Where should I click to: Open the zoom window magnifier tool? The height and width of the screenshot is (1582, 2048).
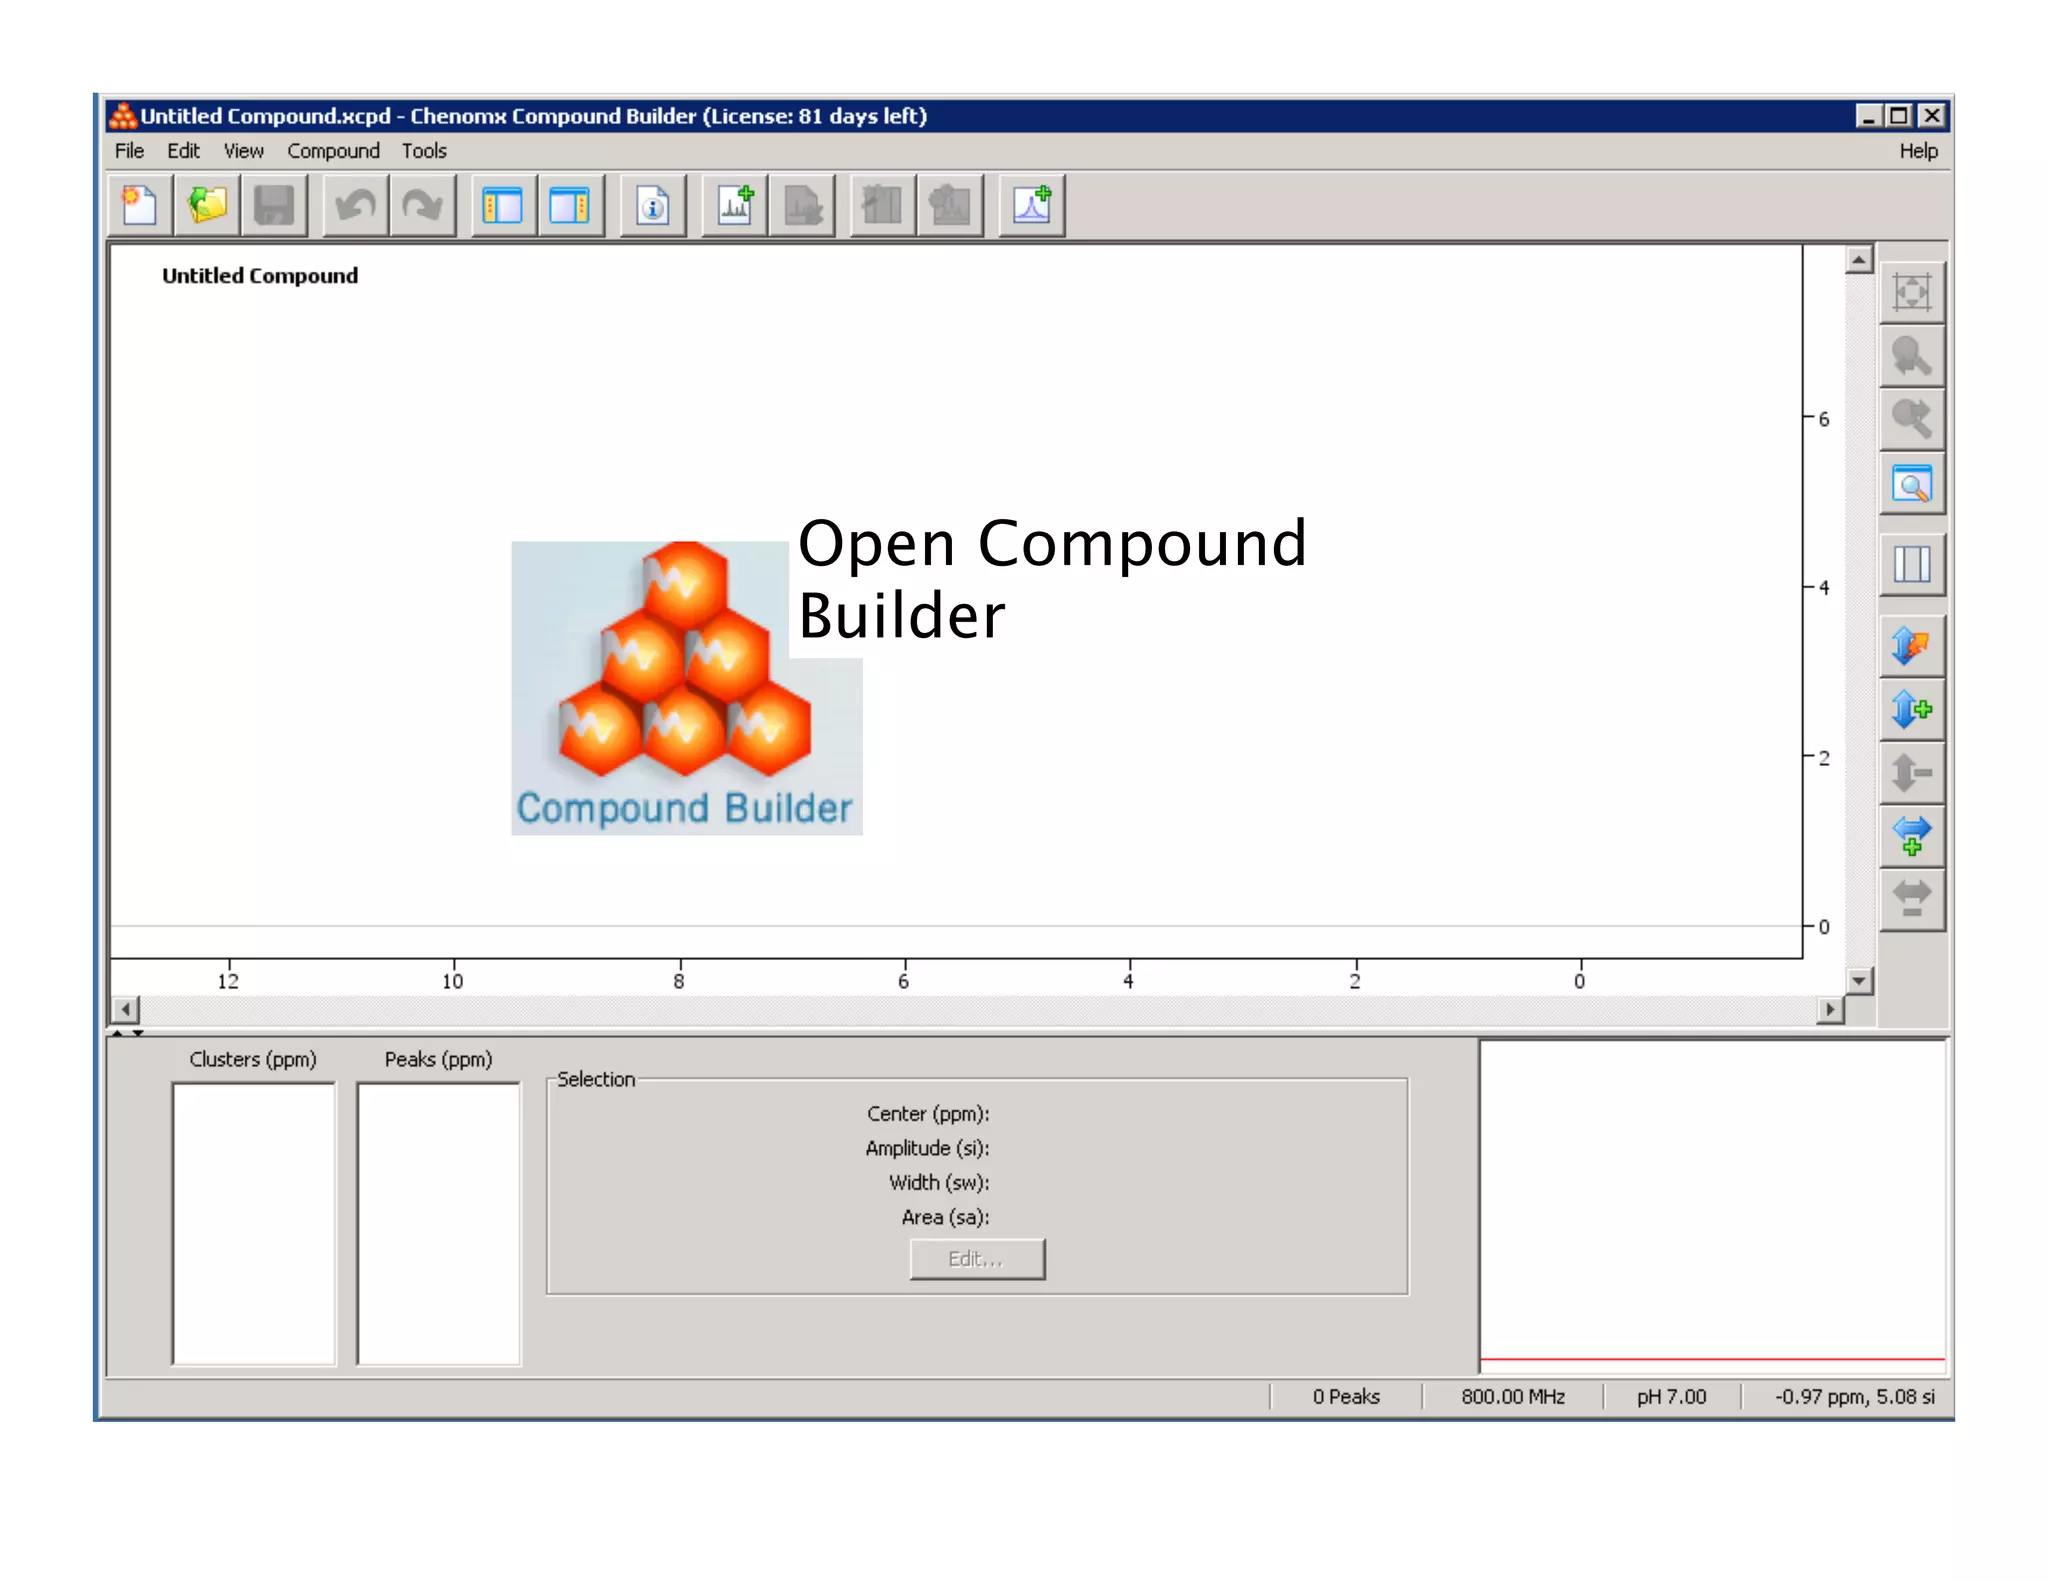click(x=1912, y=485)
